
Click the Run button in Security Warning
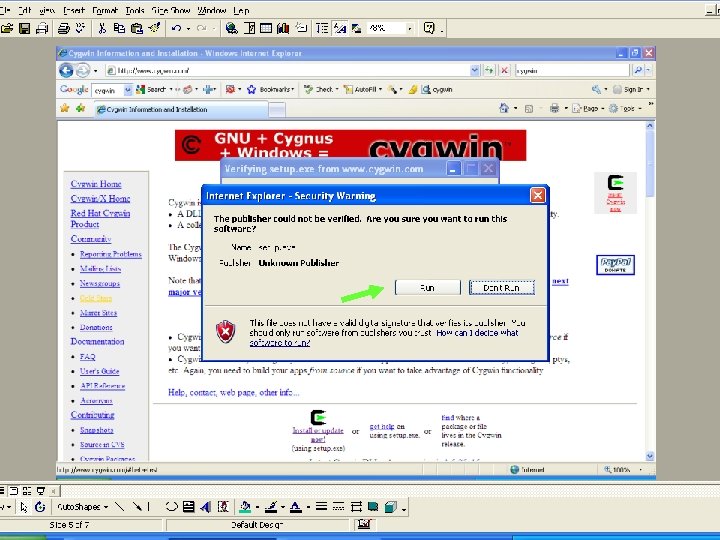(428, 288)
